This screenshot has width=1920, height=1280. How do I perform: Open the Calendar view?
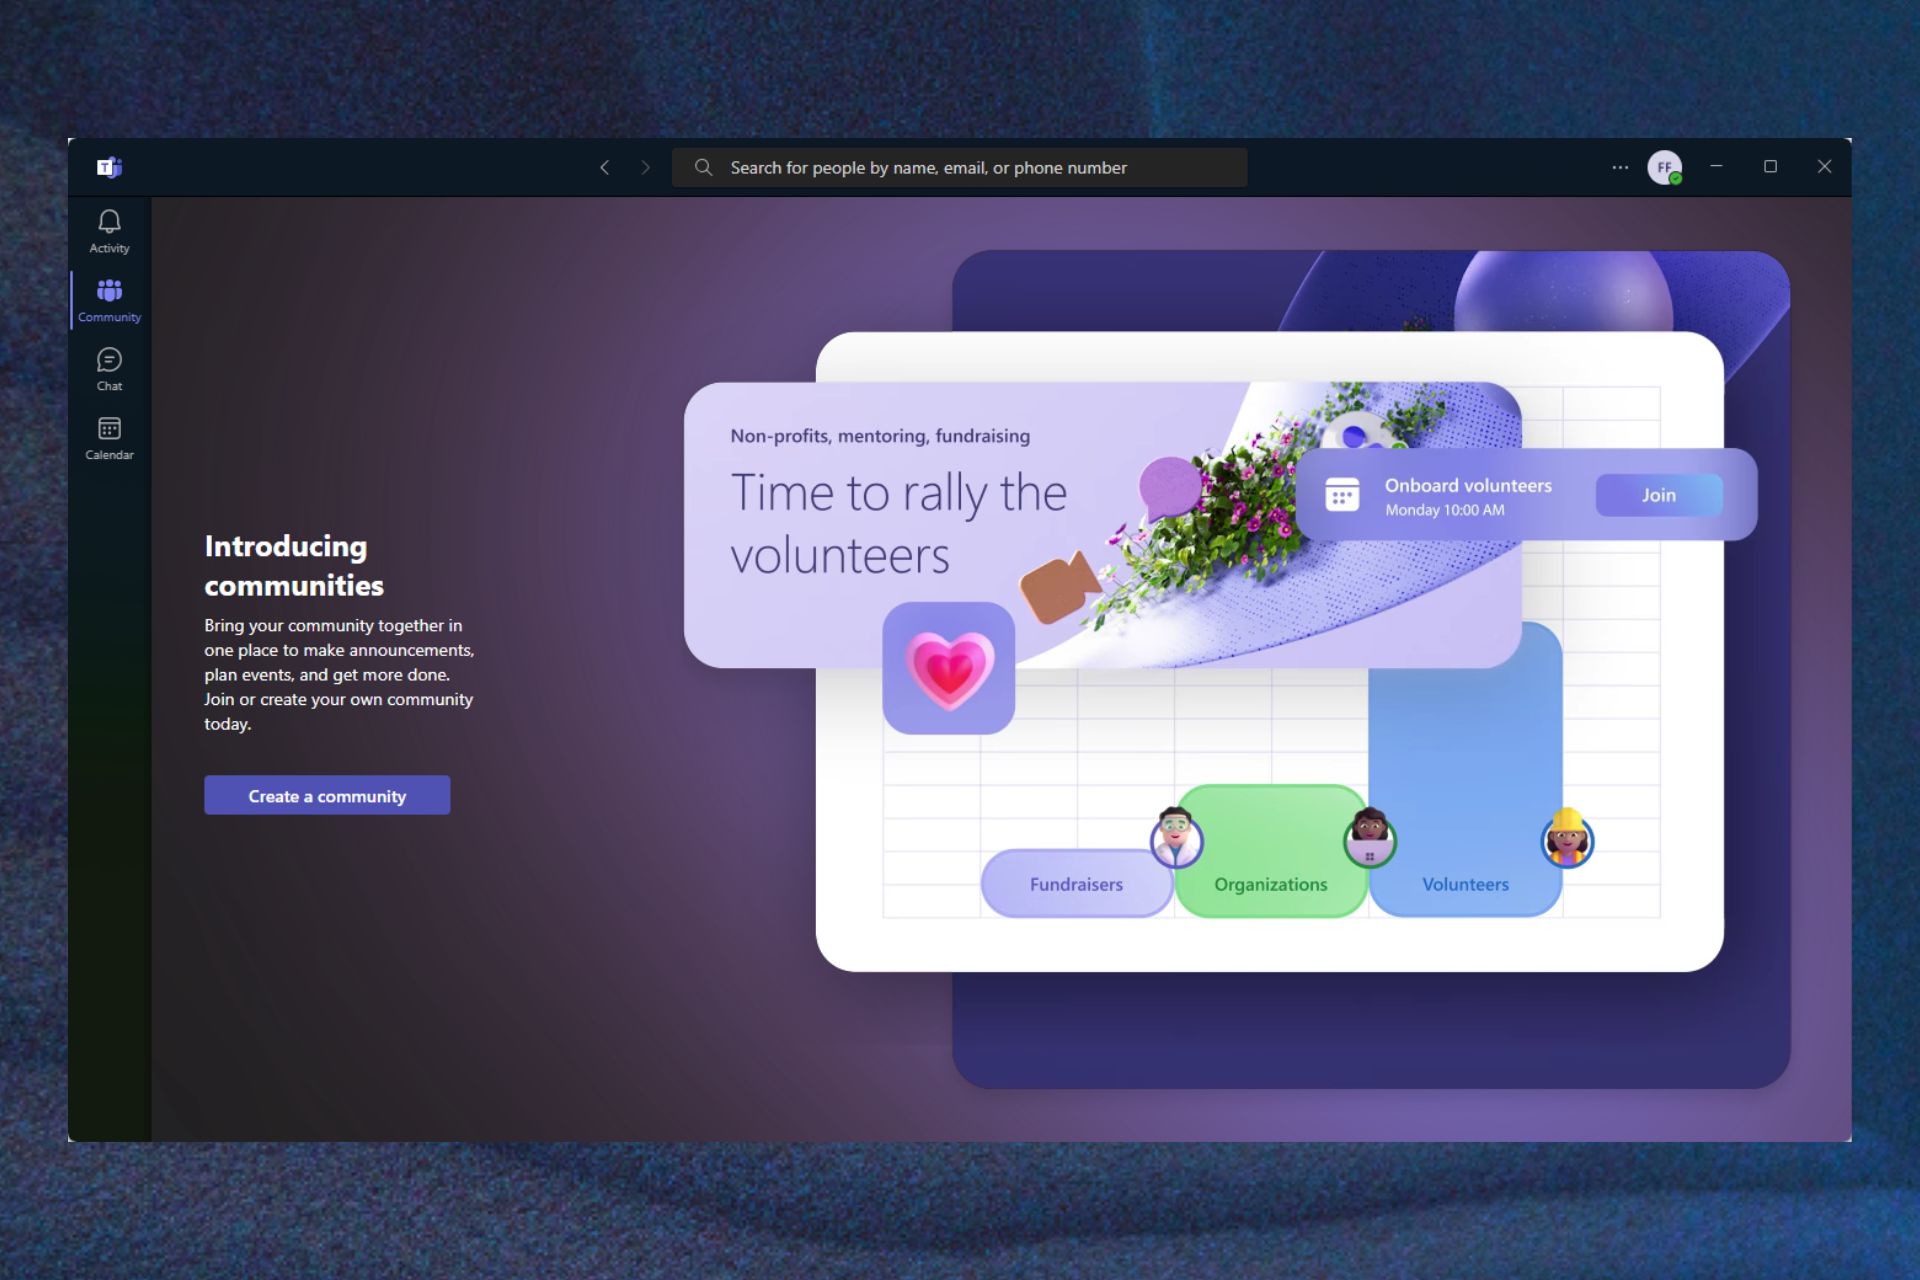pos(111,437)
